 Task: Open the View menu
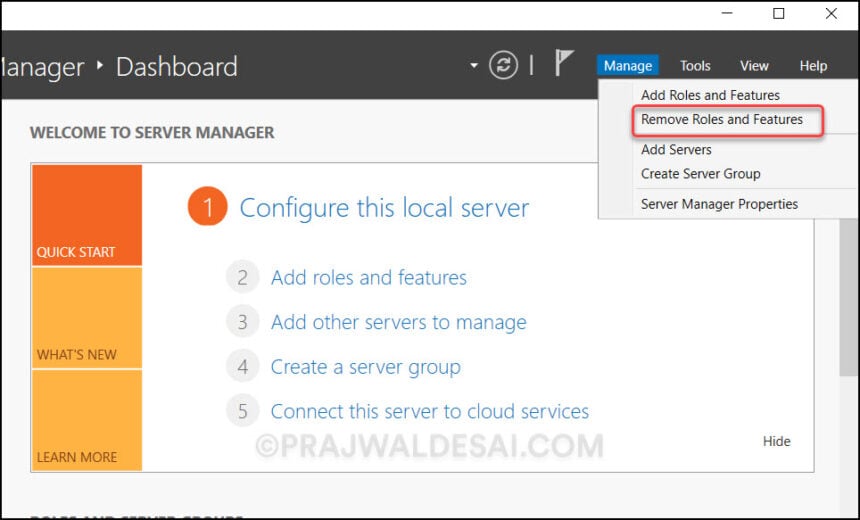(x=754, y=66)
